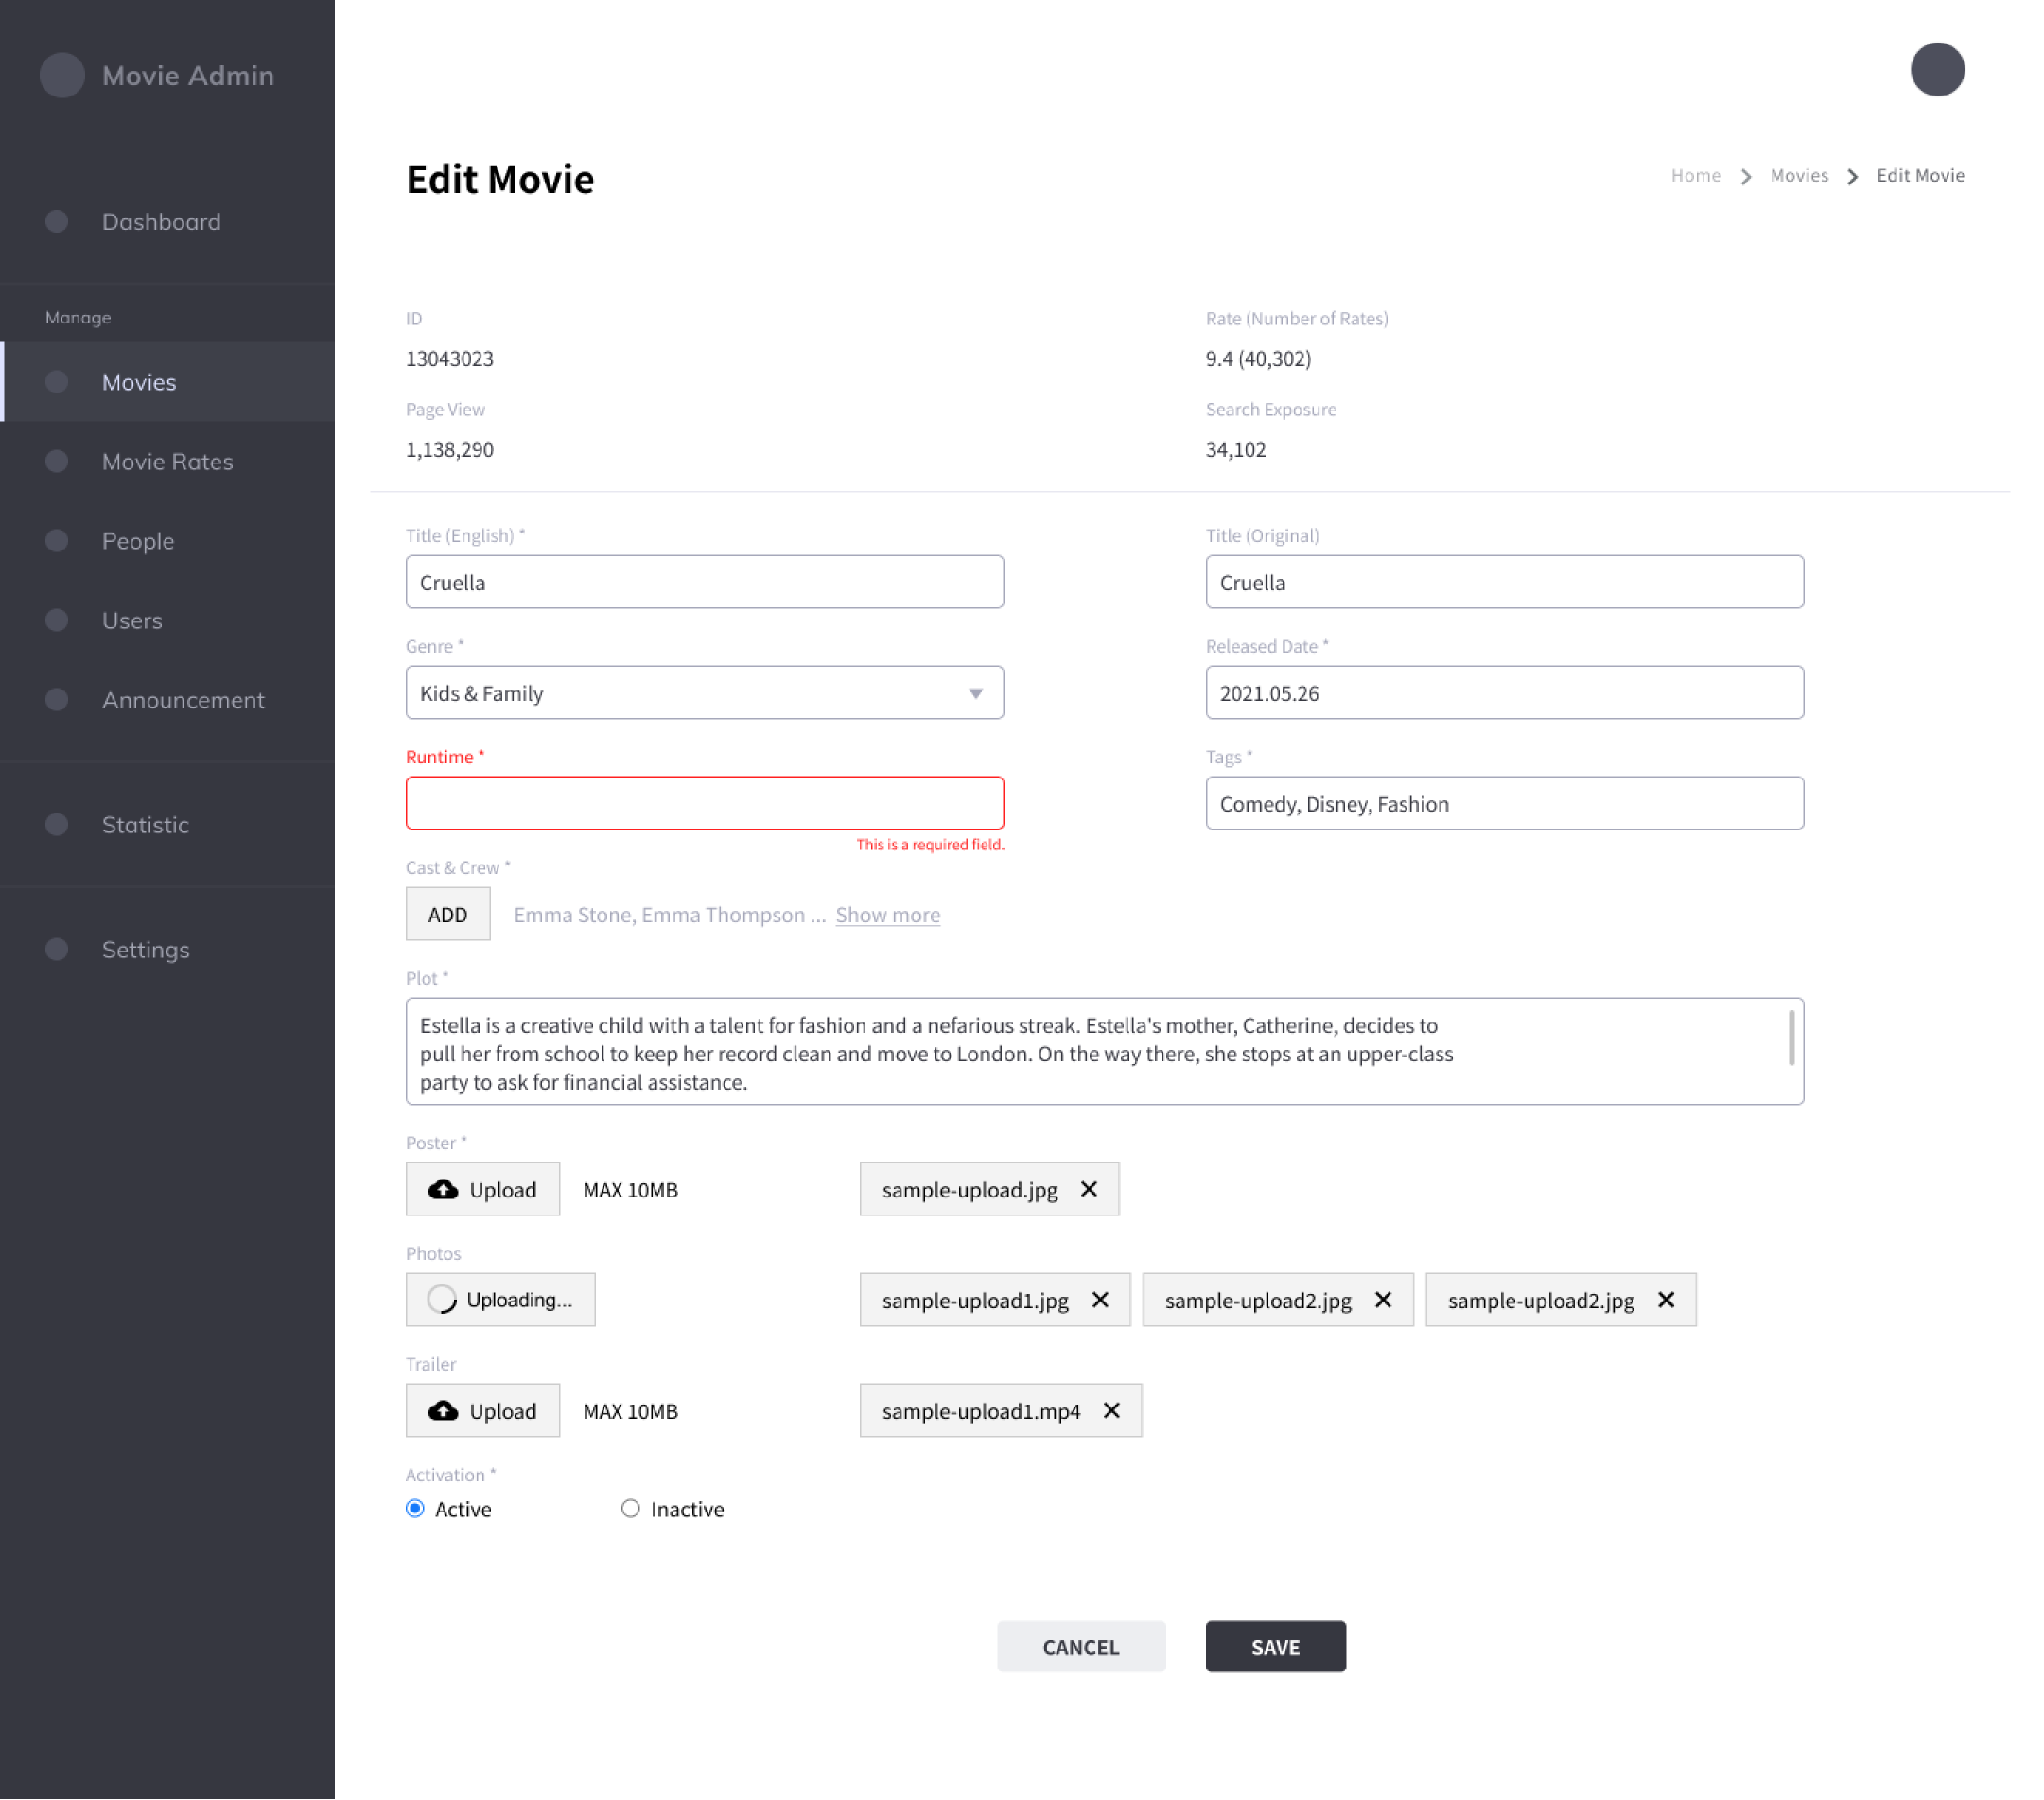This screenshot has width=2044, height=1800.
Task: Open the Genre dropdown arrow
Action: [x=976, y=693]
